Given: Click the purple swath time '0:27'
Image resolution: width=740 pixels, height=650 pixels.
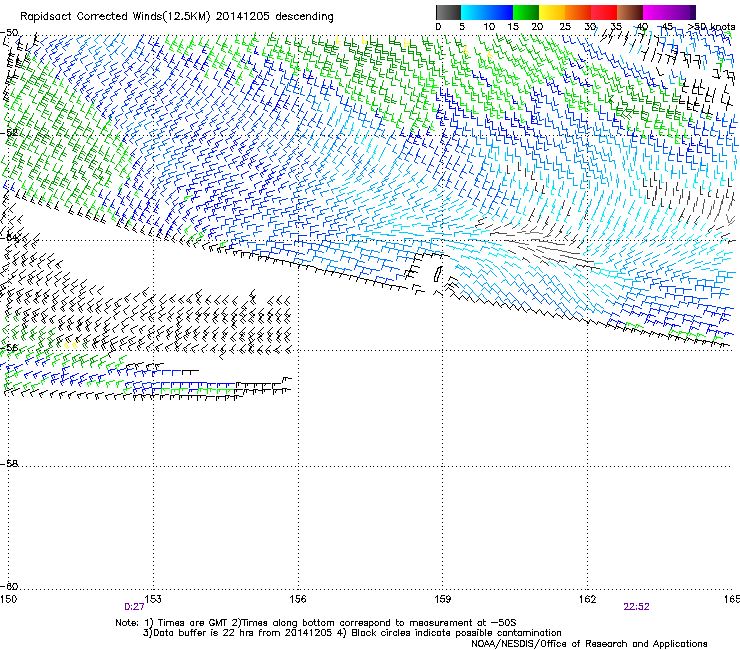Looking at the screenshot, I should pos(134,607).
